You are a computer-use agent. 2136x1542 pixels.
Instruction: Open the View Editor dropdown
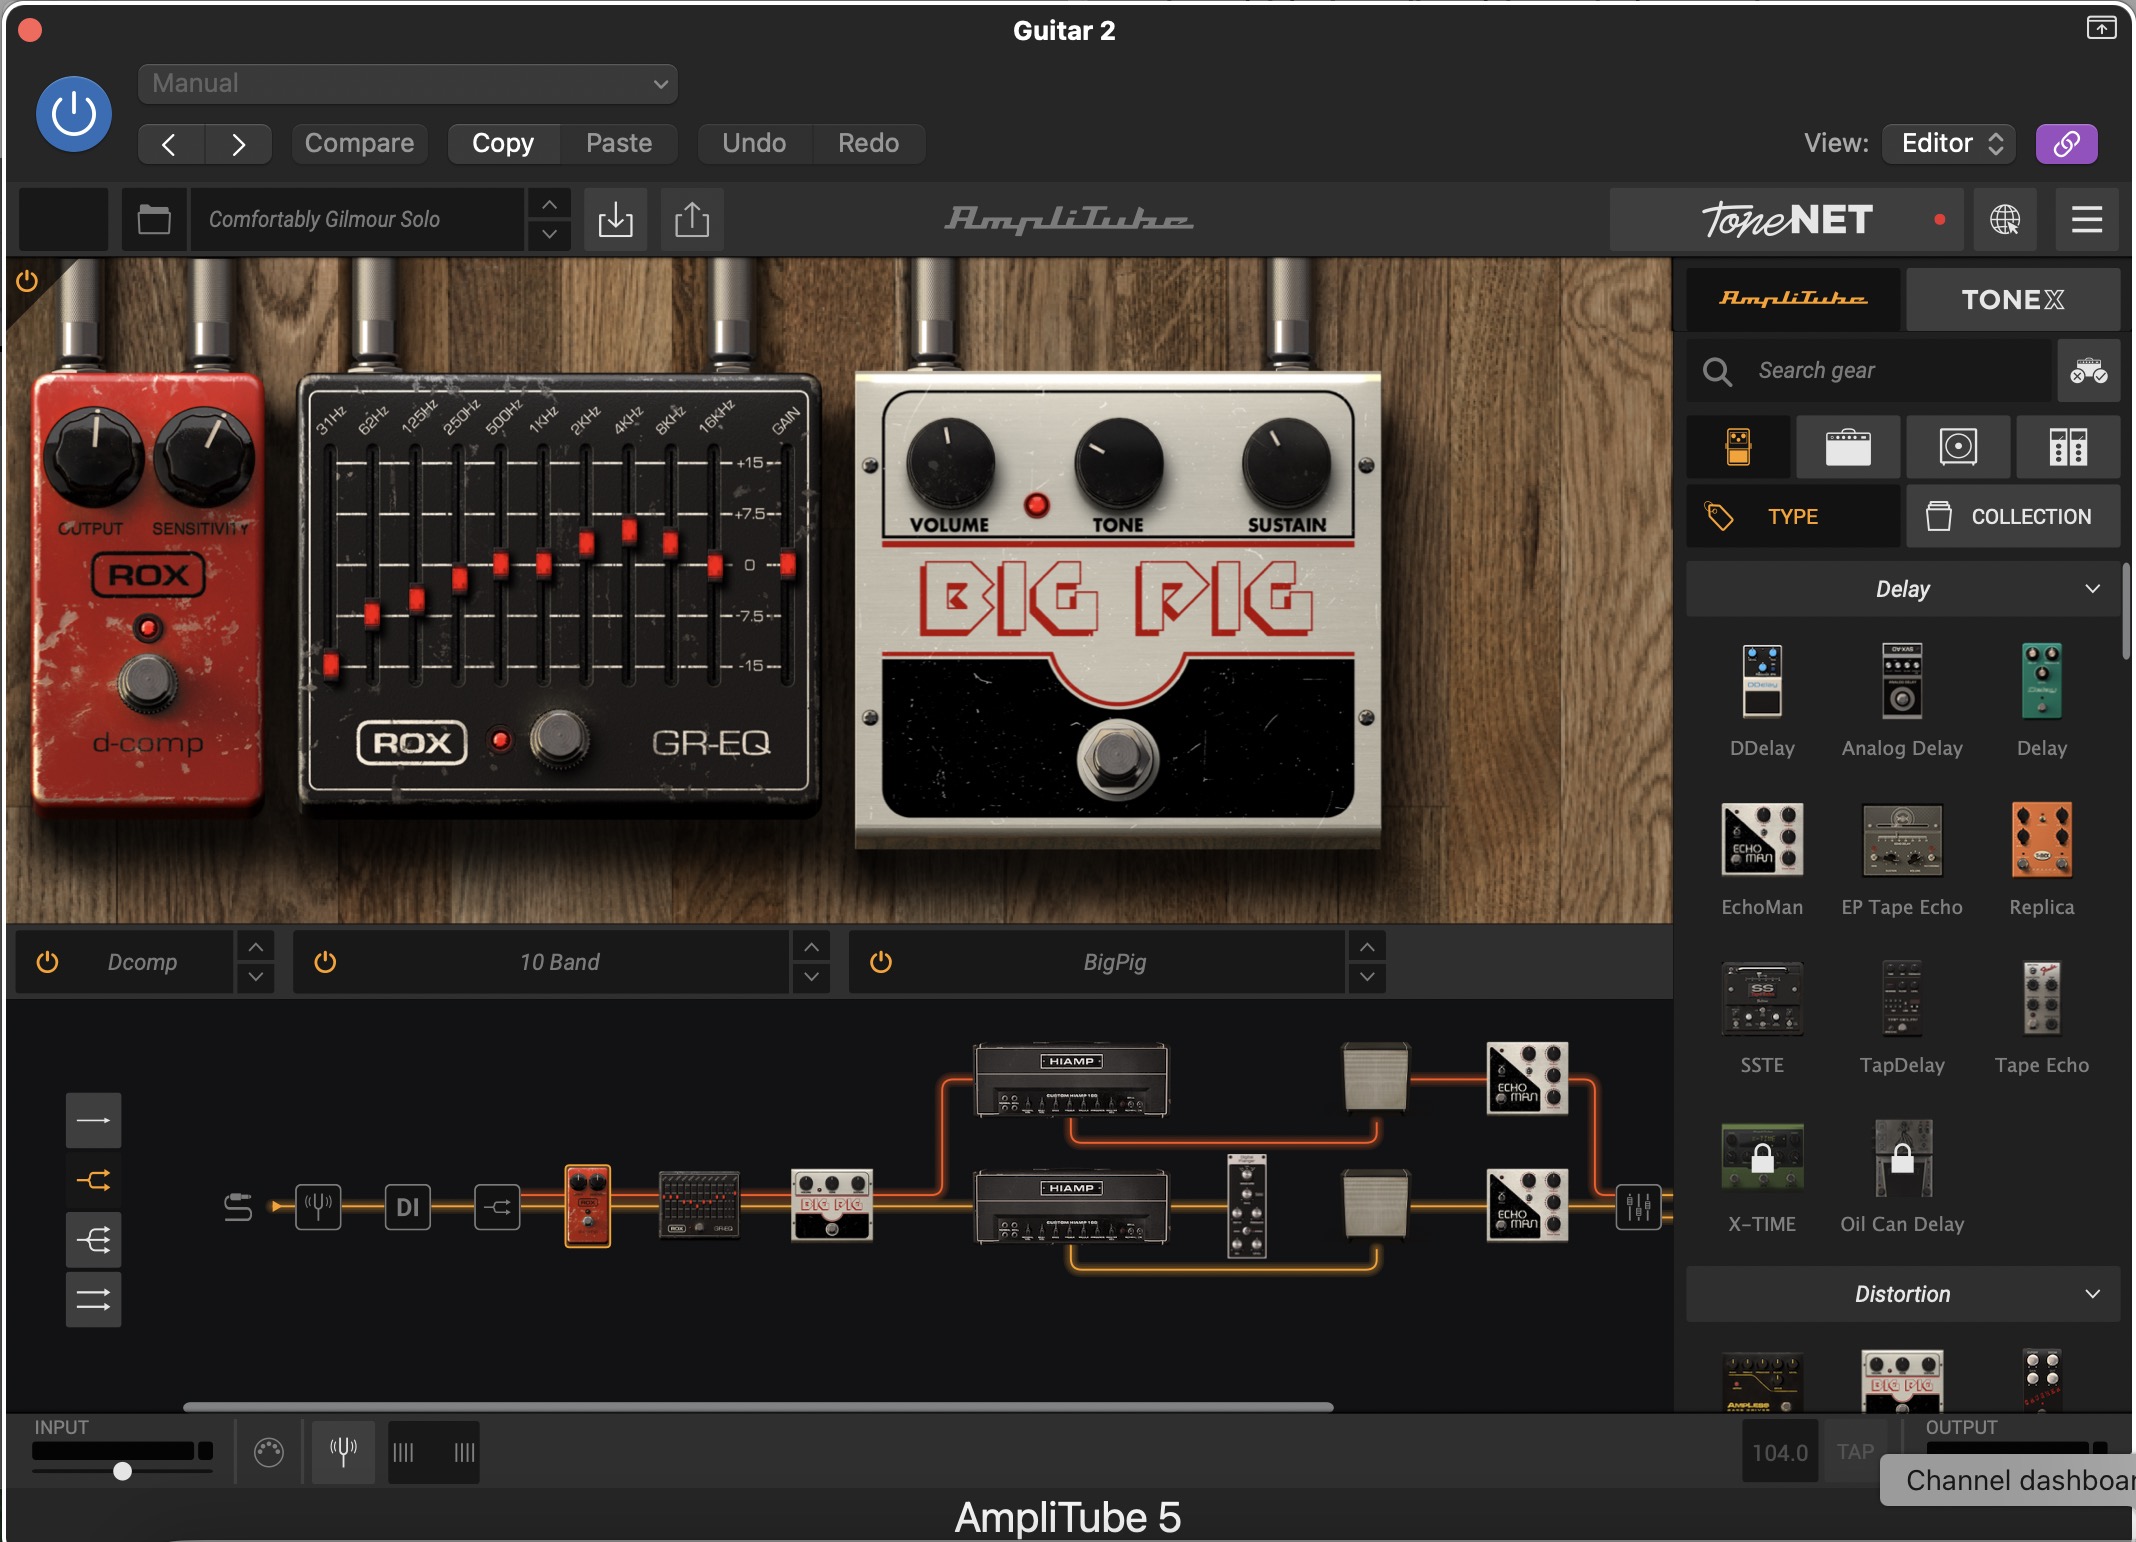1949,144
